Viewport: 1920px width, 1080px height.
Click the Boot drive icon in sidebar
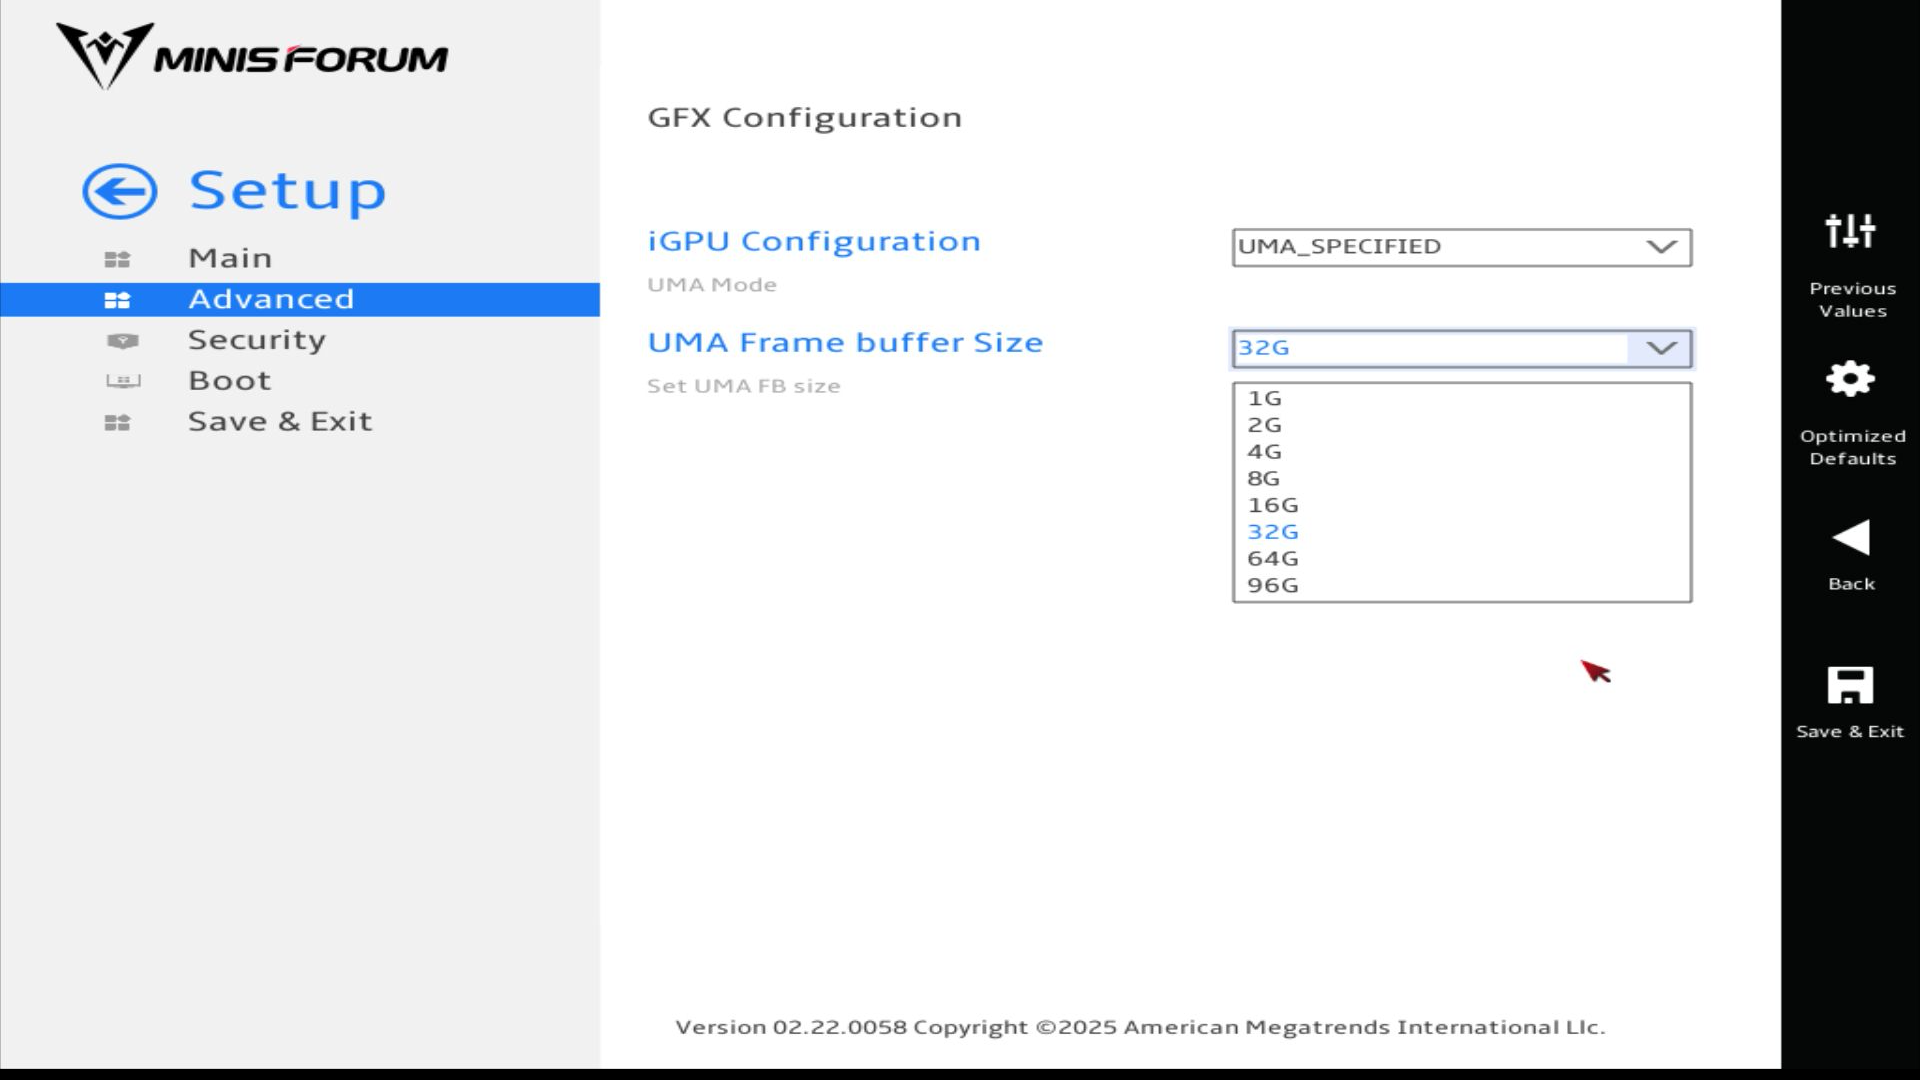pos(122,381)
